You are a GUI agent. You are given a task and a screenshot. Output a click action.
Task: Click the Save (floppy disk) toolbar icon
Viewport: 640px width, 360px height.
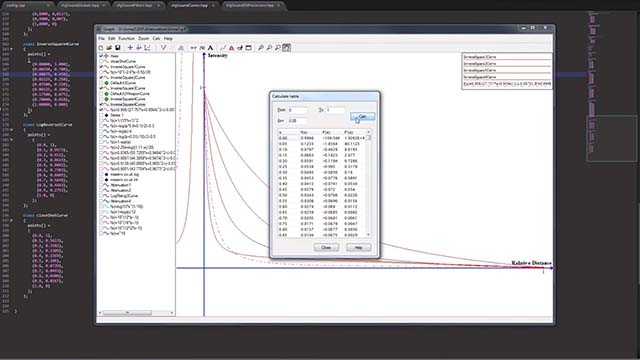[118, 48]
